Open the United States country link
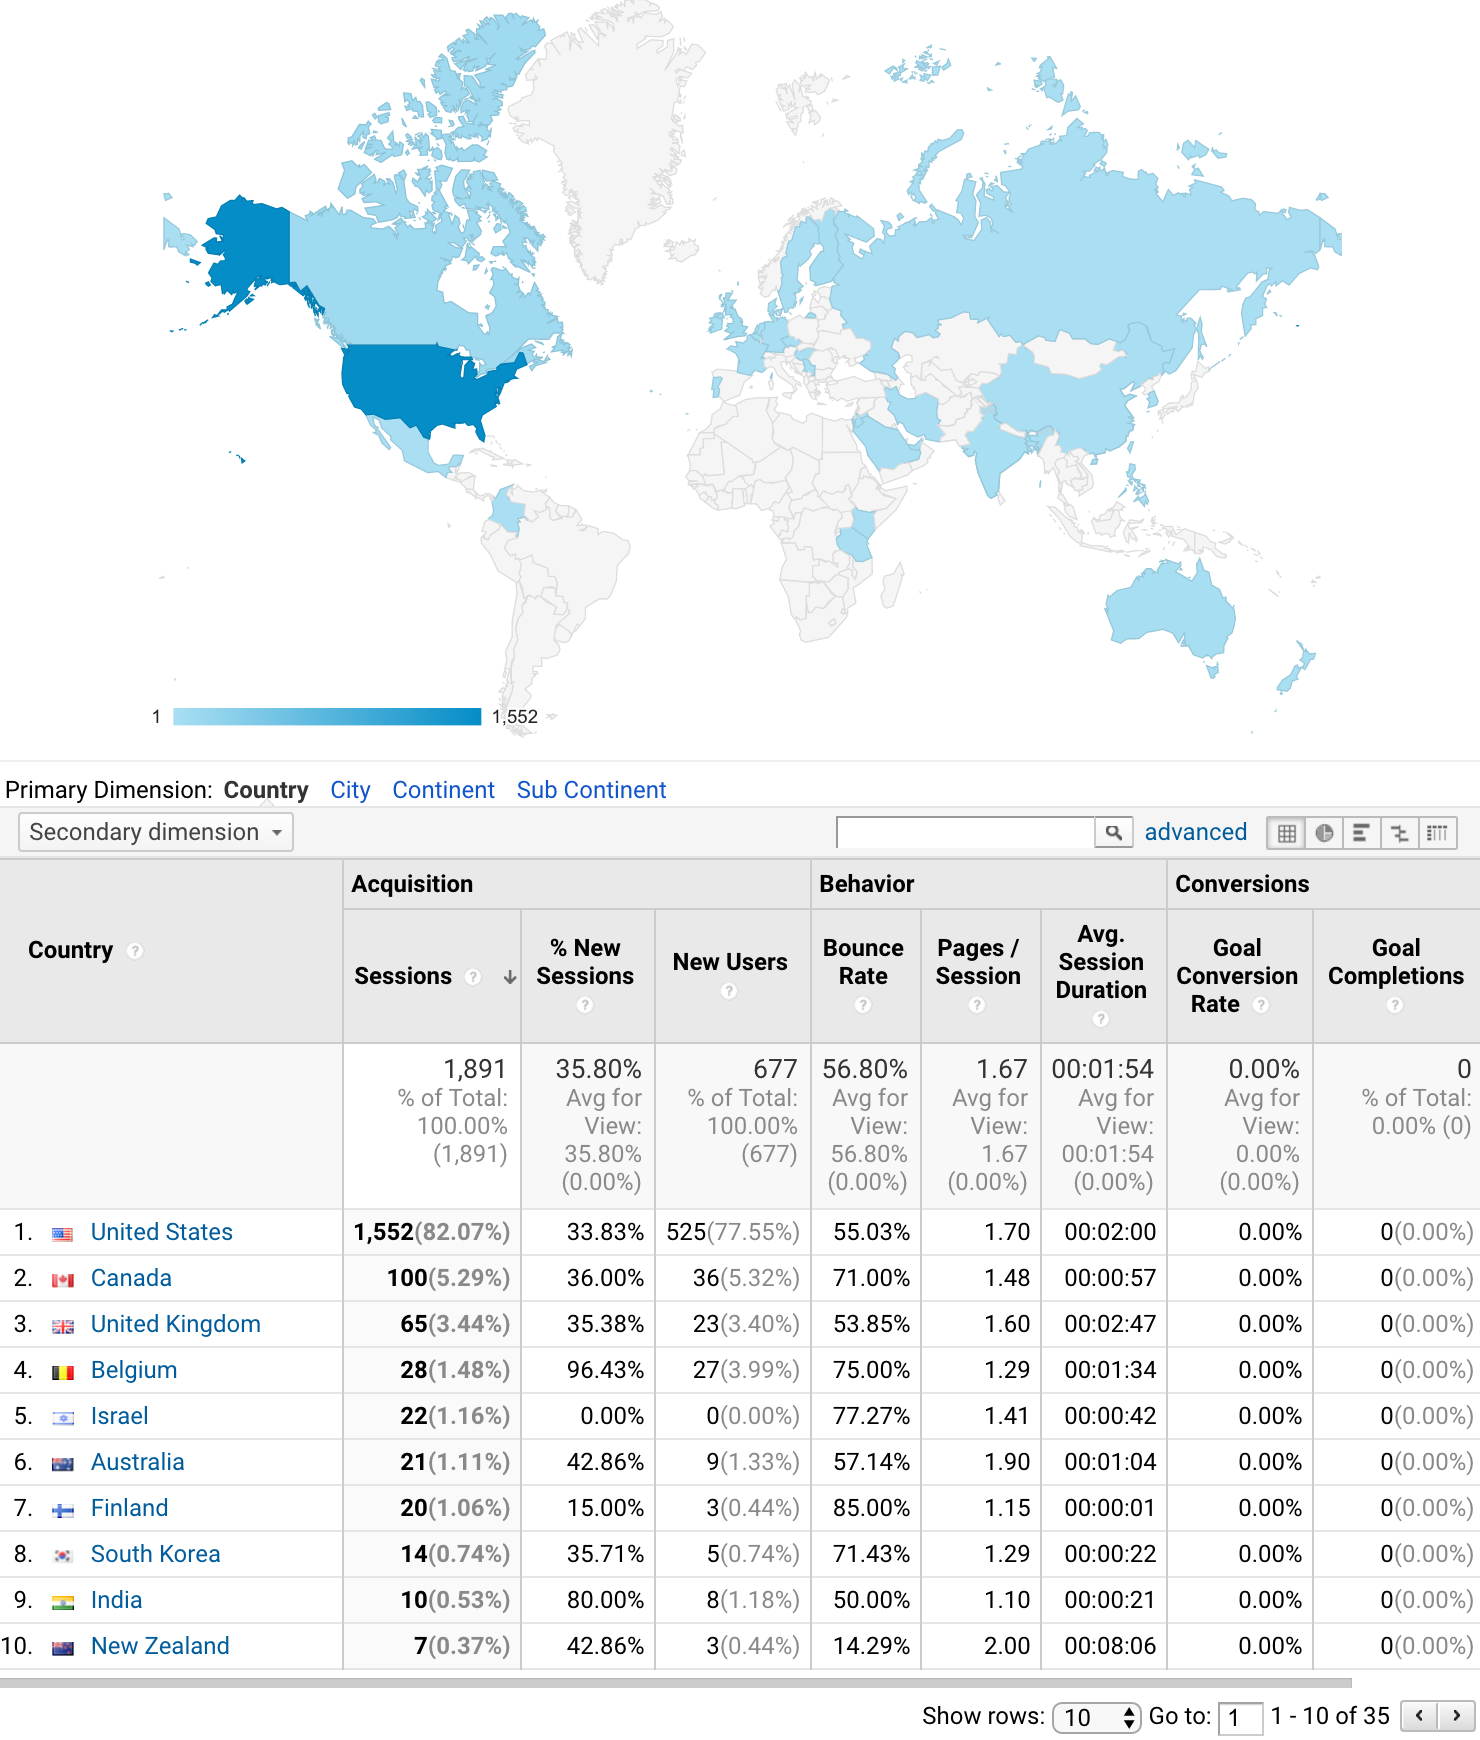1480x1740 pixels. 162,1232
